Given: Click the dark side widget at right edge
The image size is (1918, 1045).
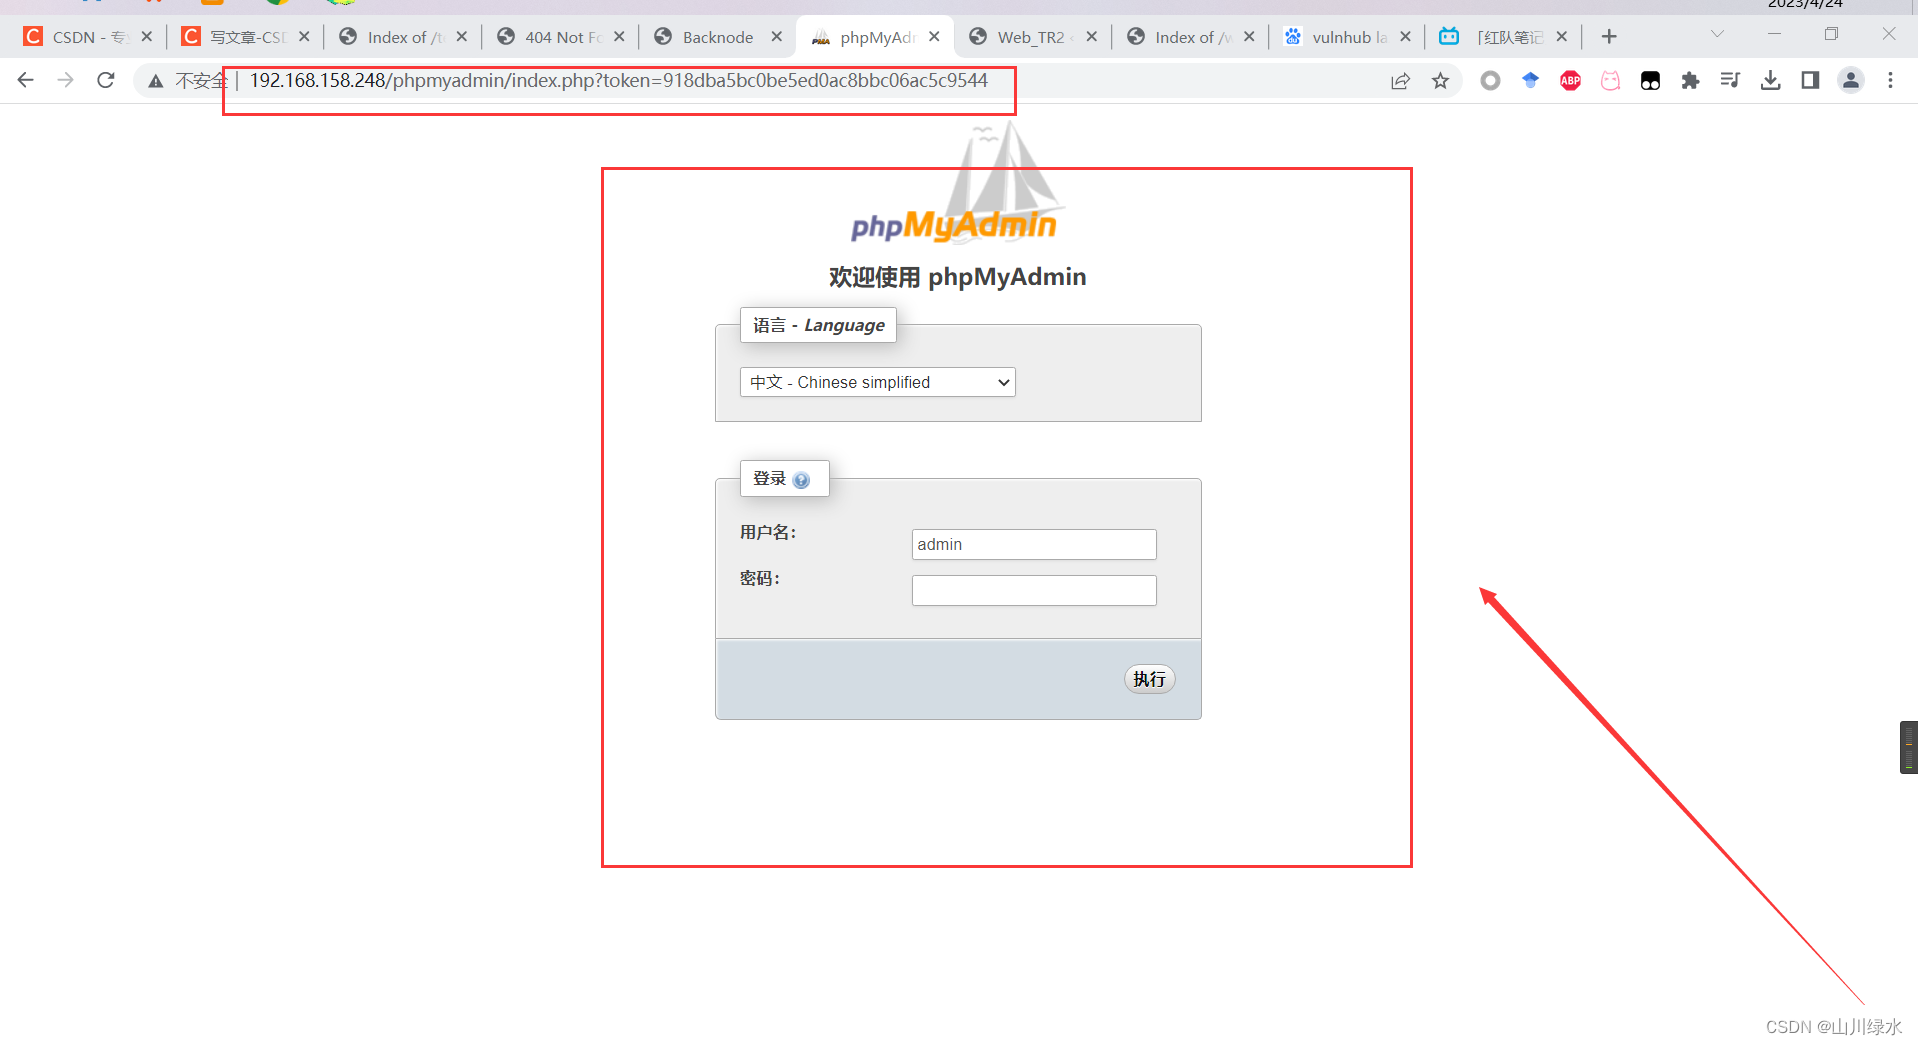Looking at the screenshot, I should click(1909, 747).
